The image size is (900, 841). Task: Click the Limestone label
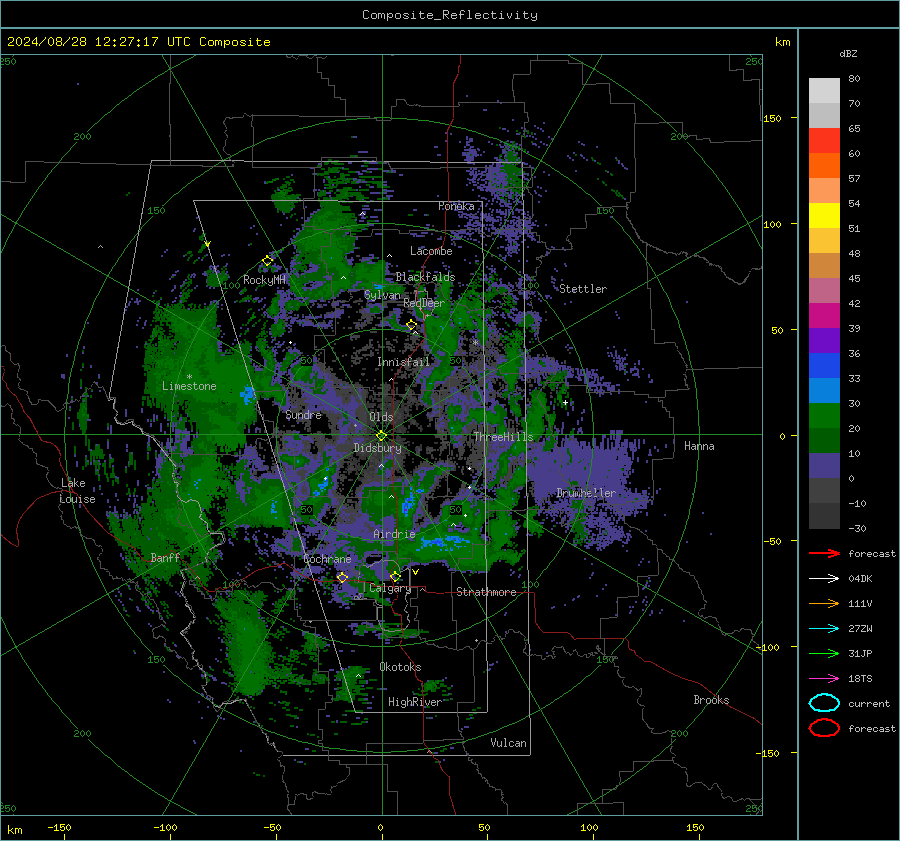(189, 386)
